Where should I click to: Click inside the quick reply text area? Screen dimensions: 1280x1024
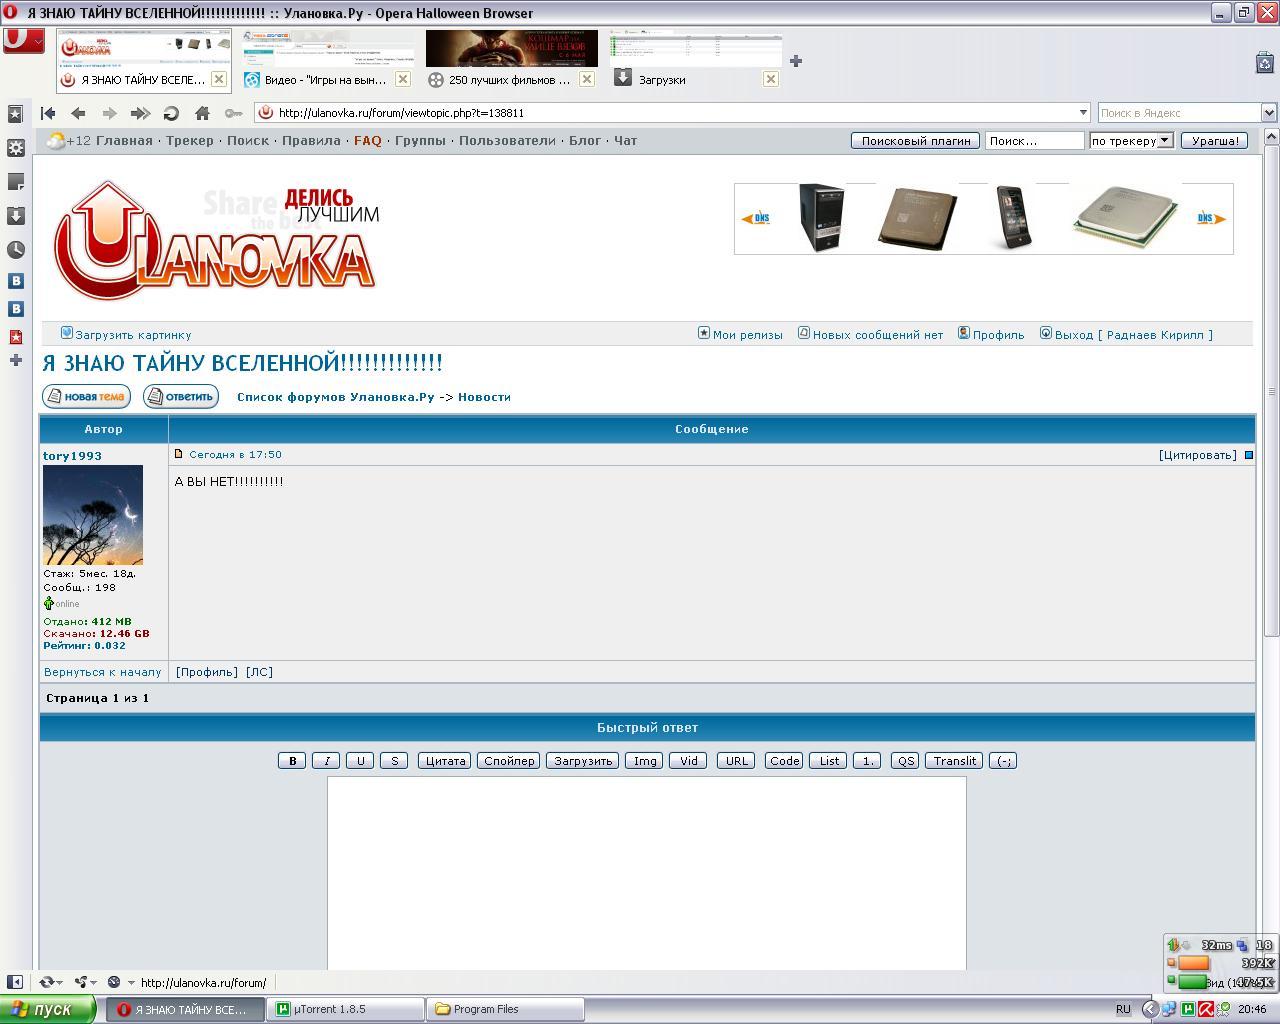pos(646,870)
